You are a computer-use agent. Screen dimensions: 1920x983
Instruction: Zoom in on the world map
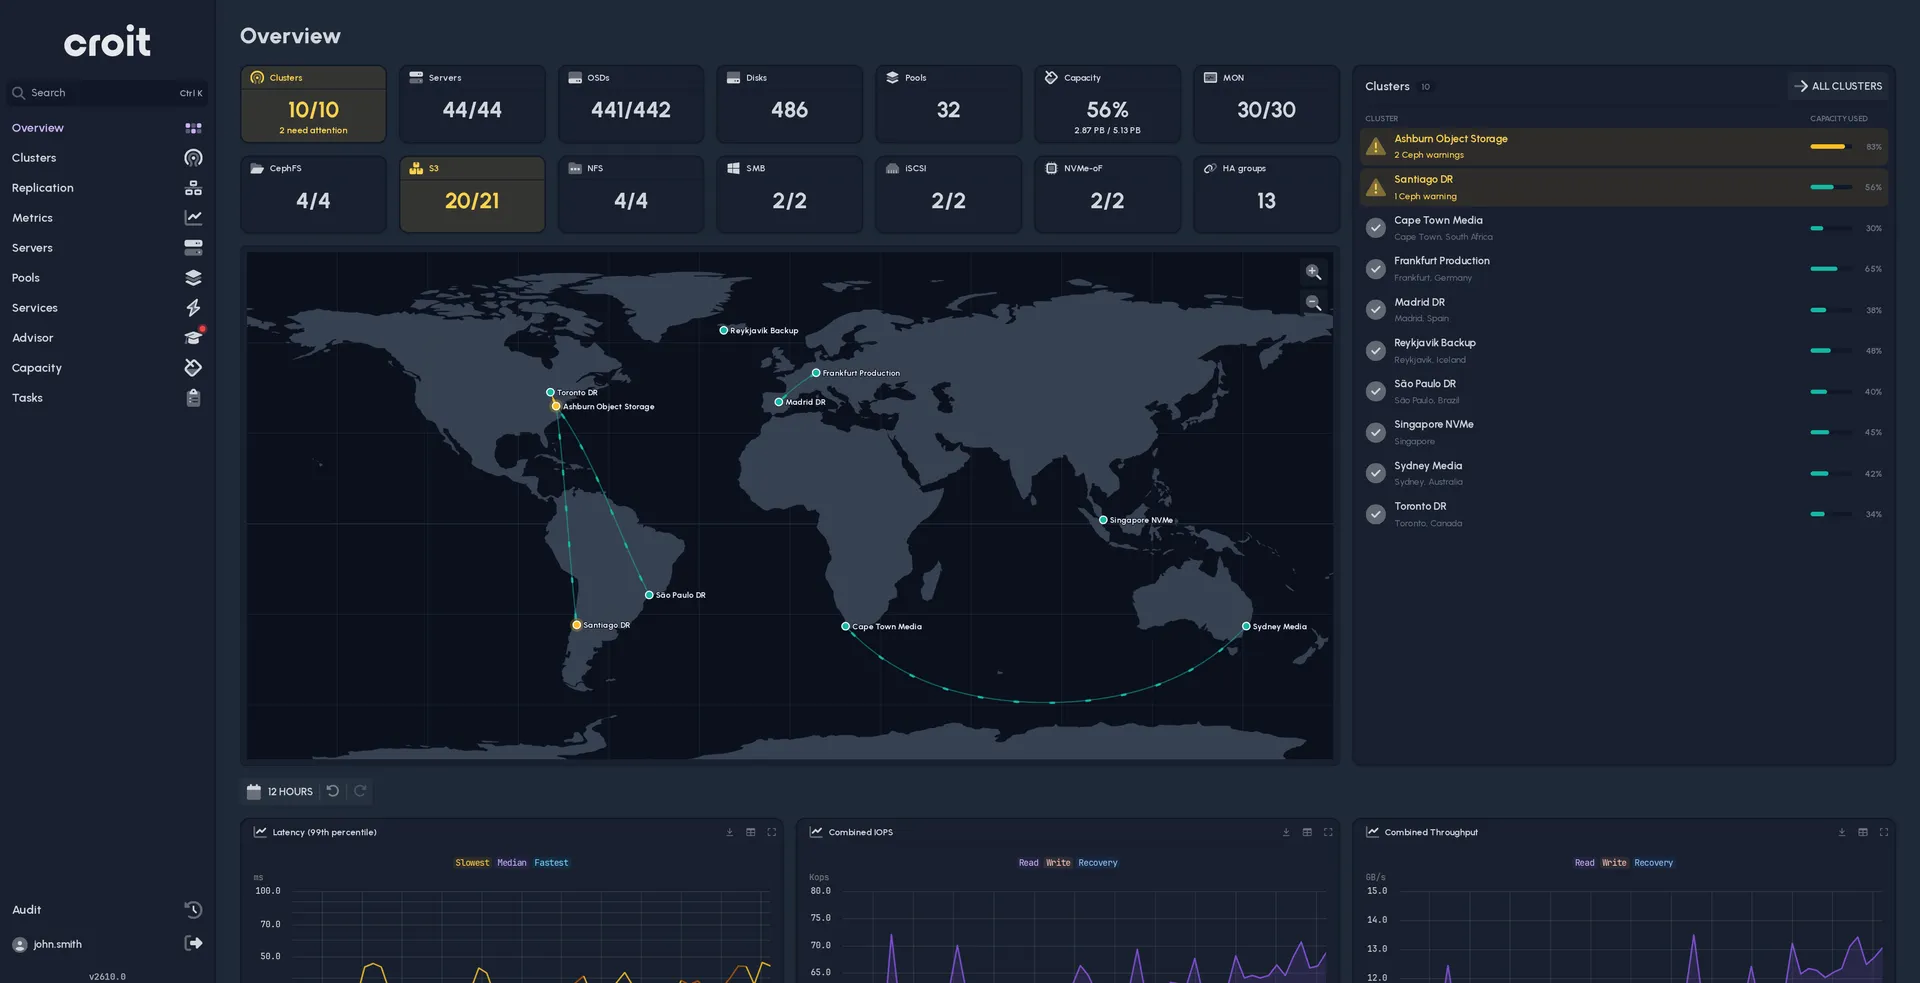(1313, 272)
